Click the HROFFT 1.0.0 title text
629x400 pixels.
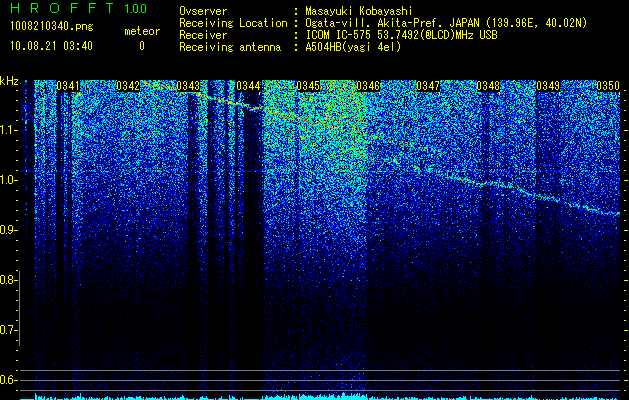pyautogui.click(x=79, y=8)
